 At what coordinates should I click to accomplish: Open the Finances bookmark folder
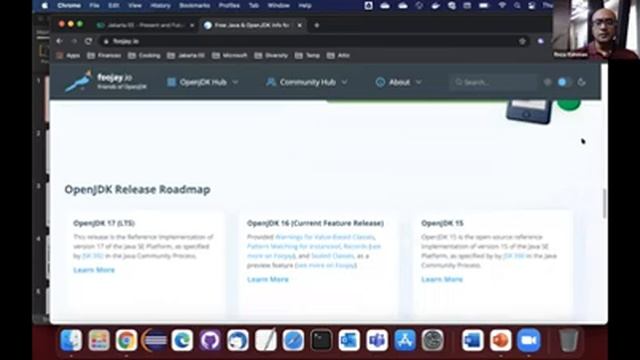[x=104, y=56]
